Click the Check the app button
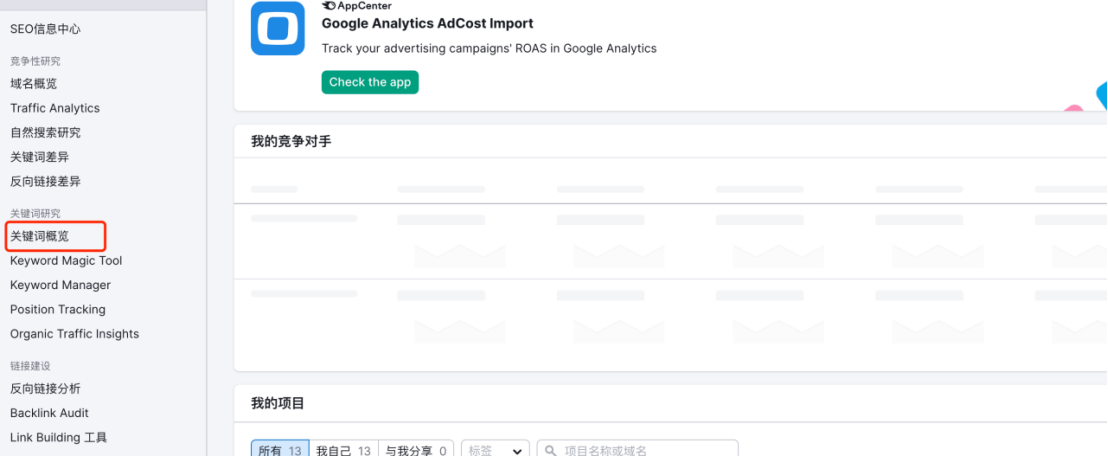 [370, 82]
